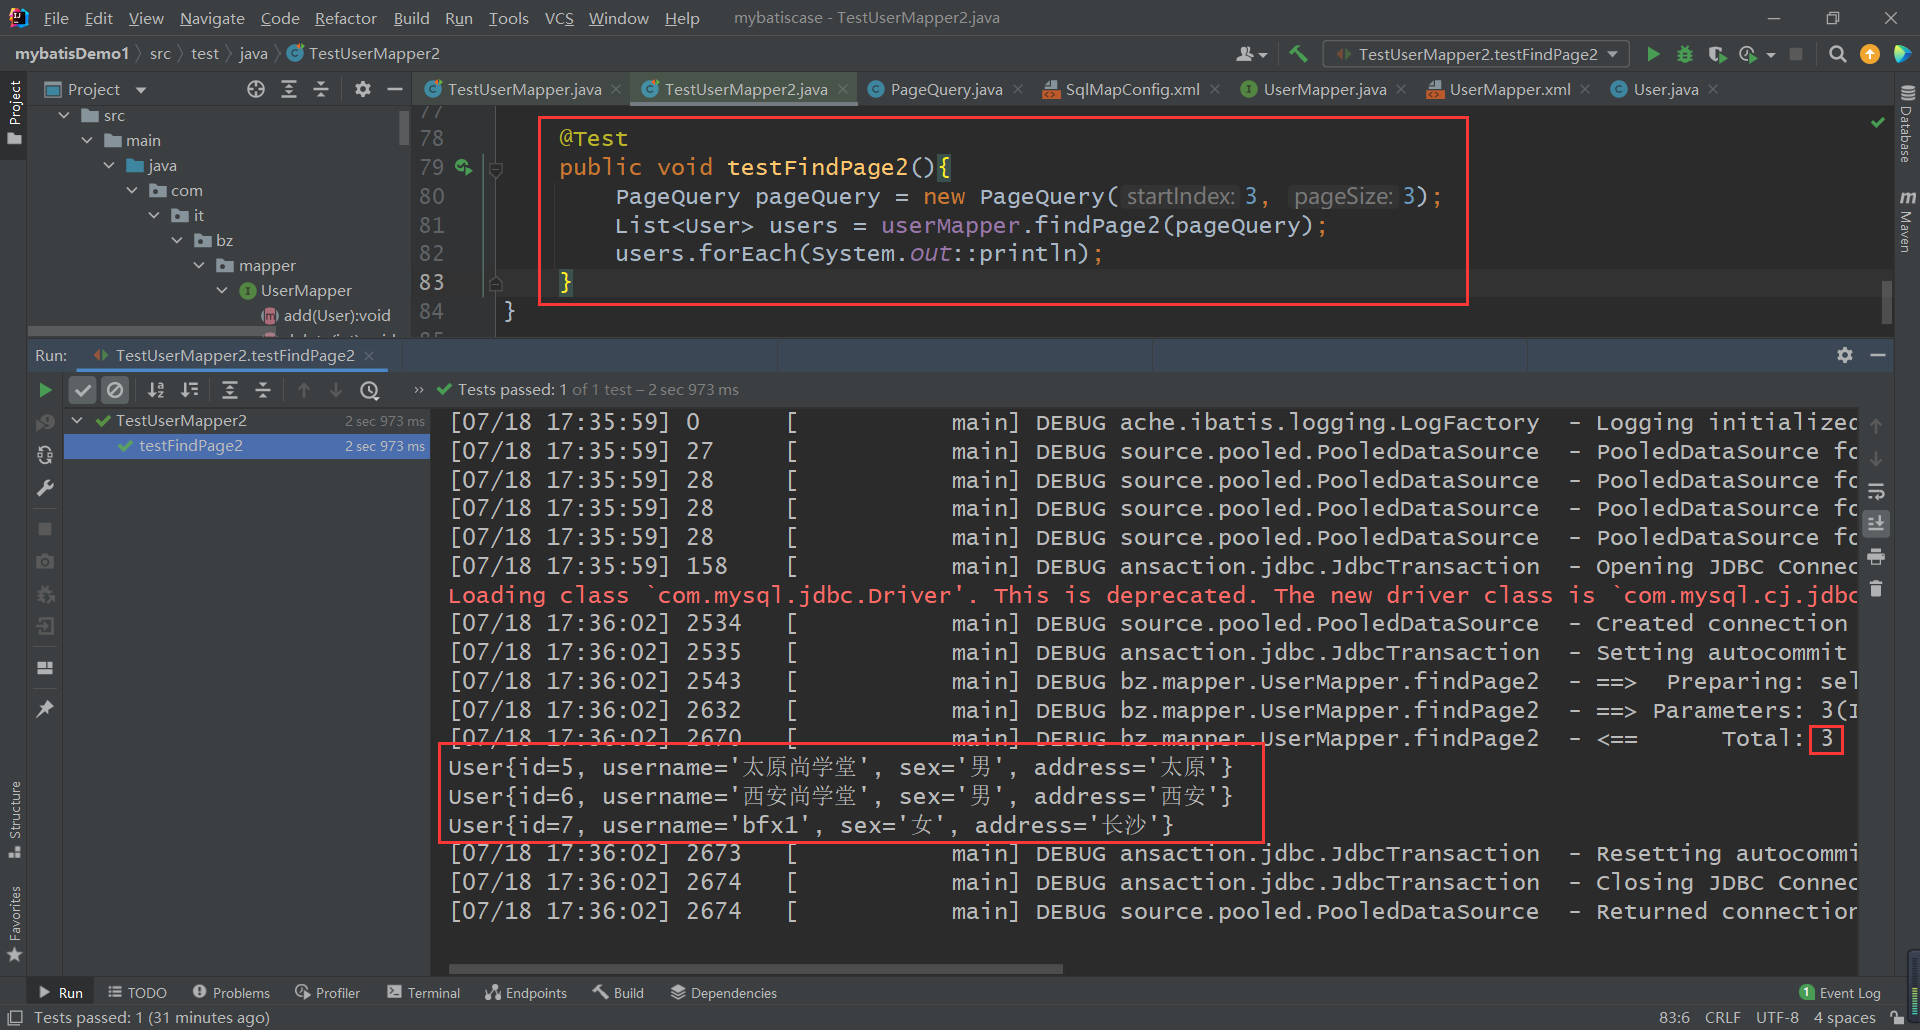1920x1030 pixels.
Task: Collapse the src folder in tree
Action: click(65, 115)
